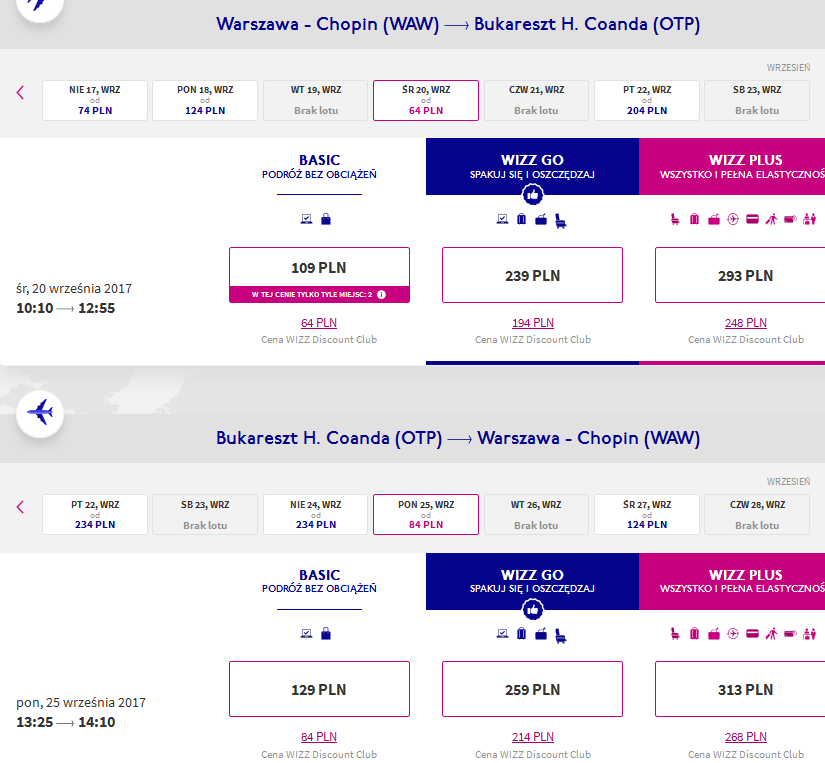Click trolley bag icon under outbound WIZZ PLUS
The height and width of the screenshot is (763, 825).
[714, 219]
